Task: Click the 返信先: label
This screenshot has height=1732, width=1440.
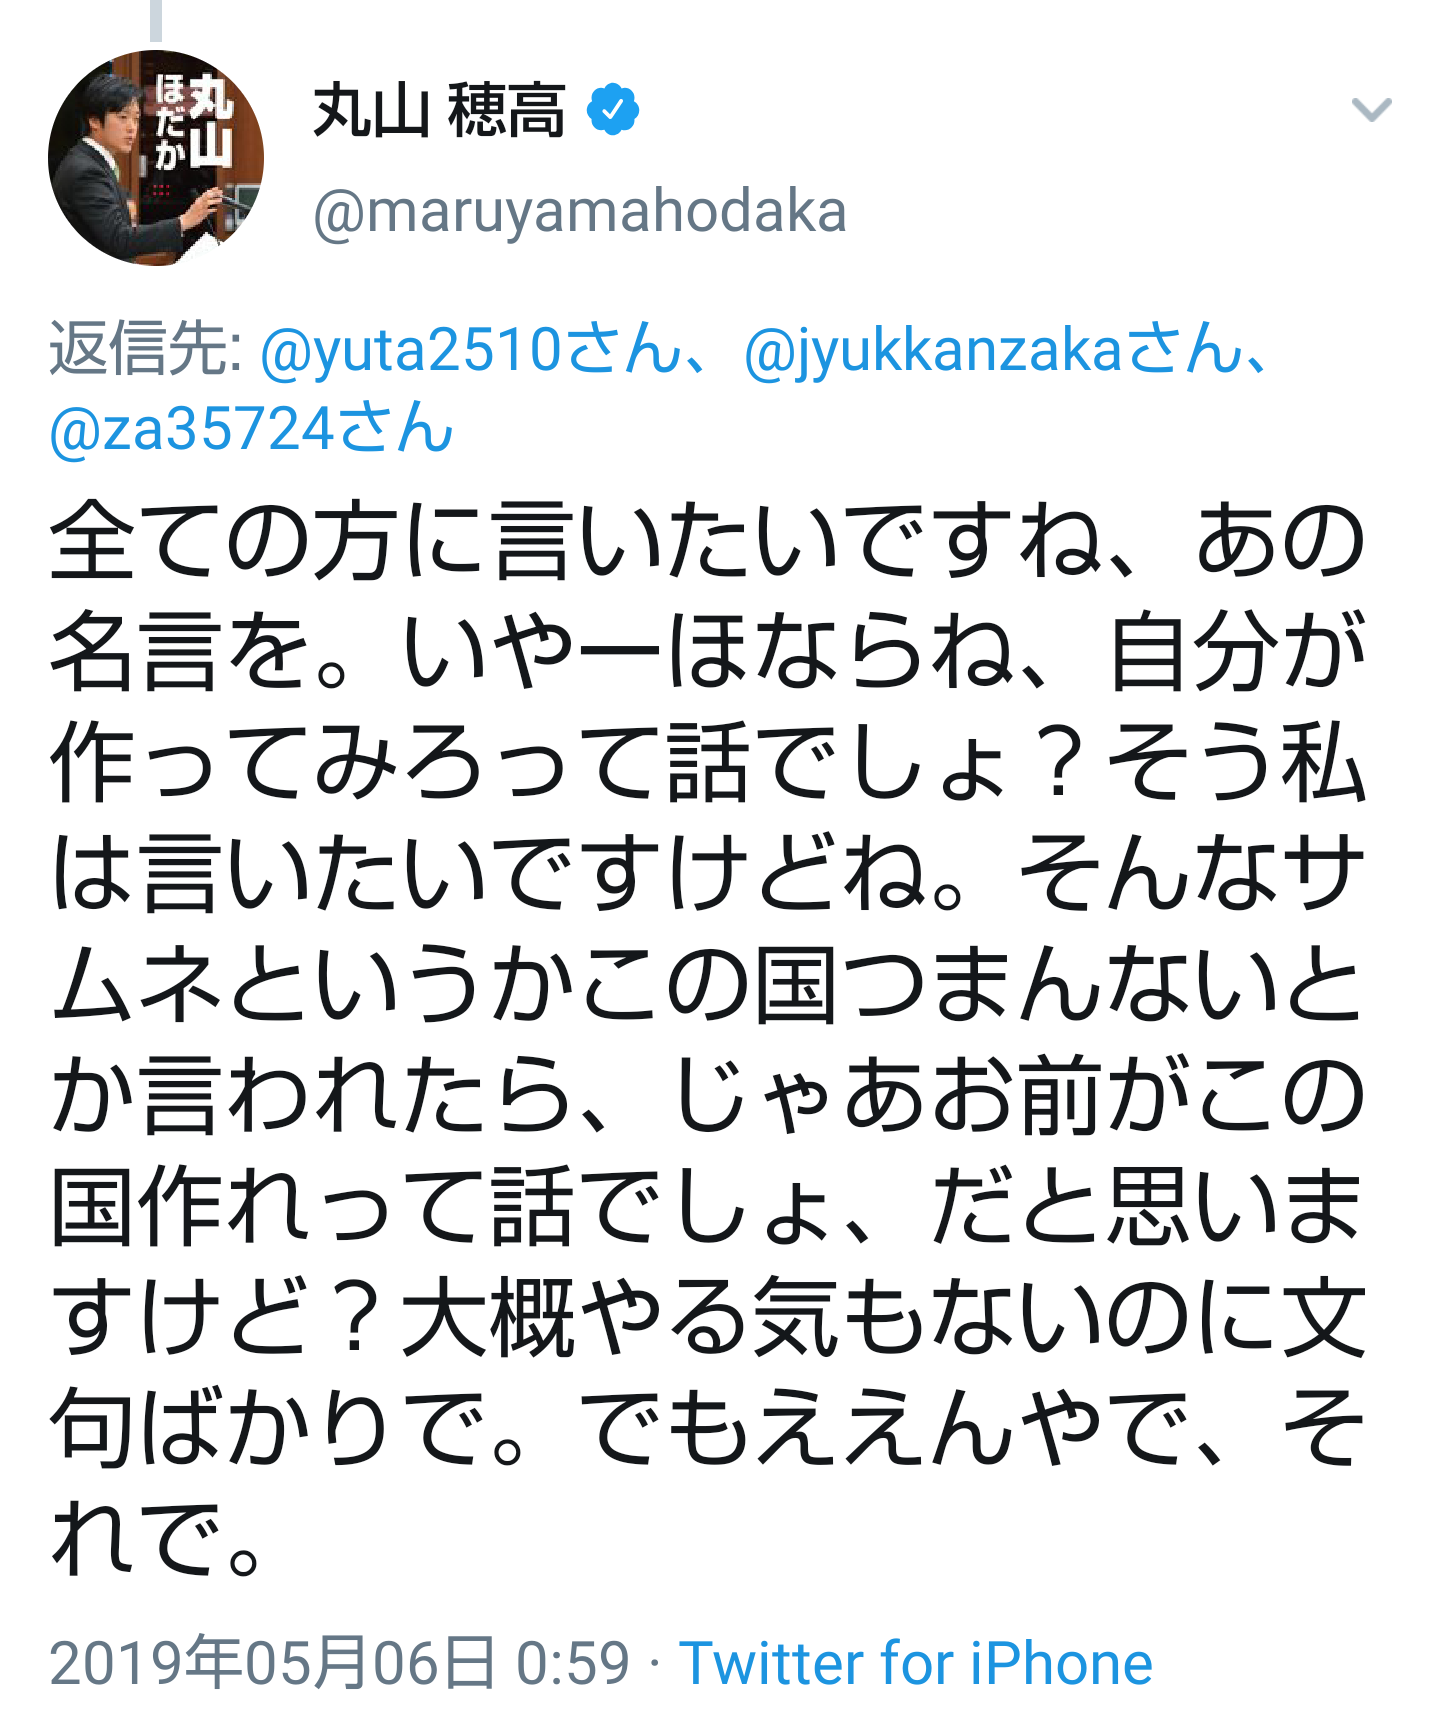Action: (x=146, y=350)
